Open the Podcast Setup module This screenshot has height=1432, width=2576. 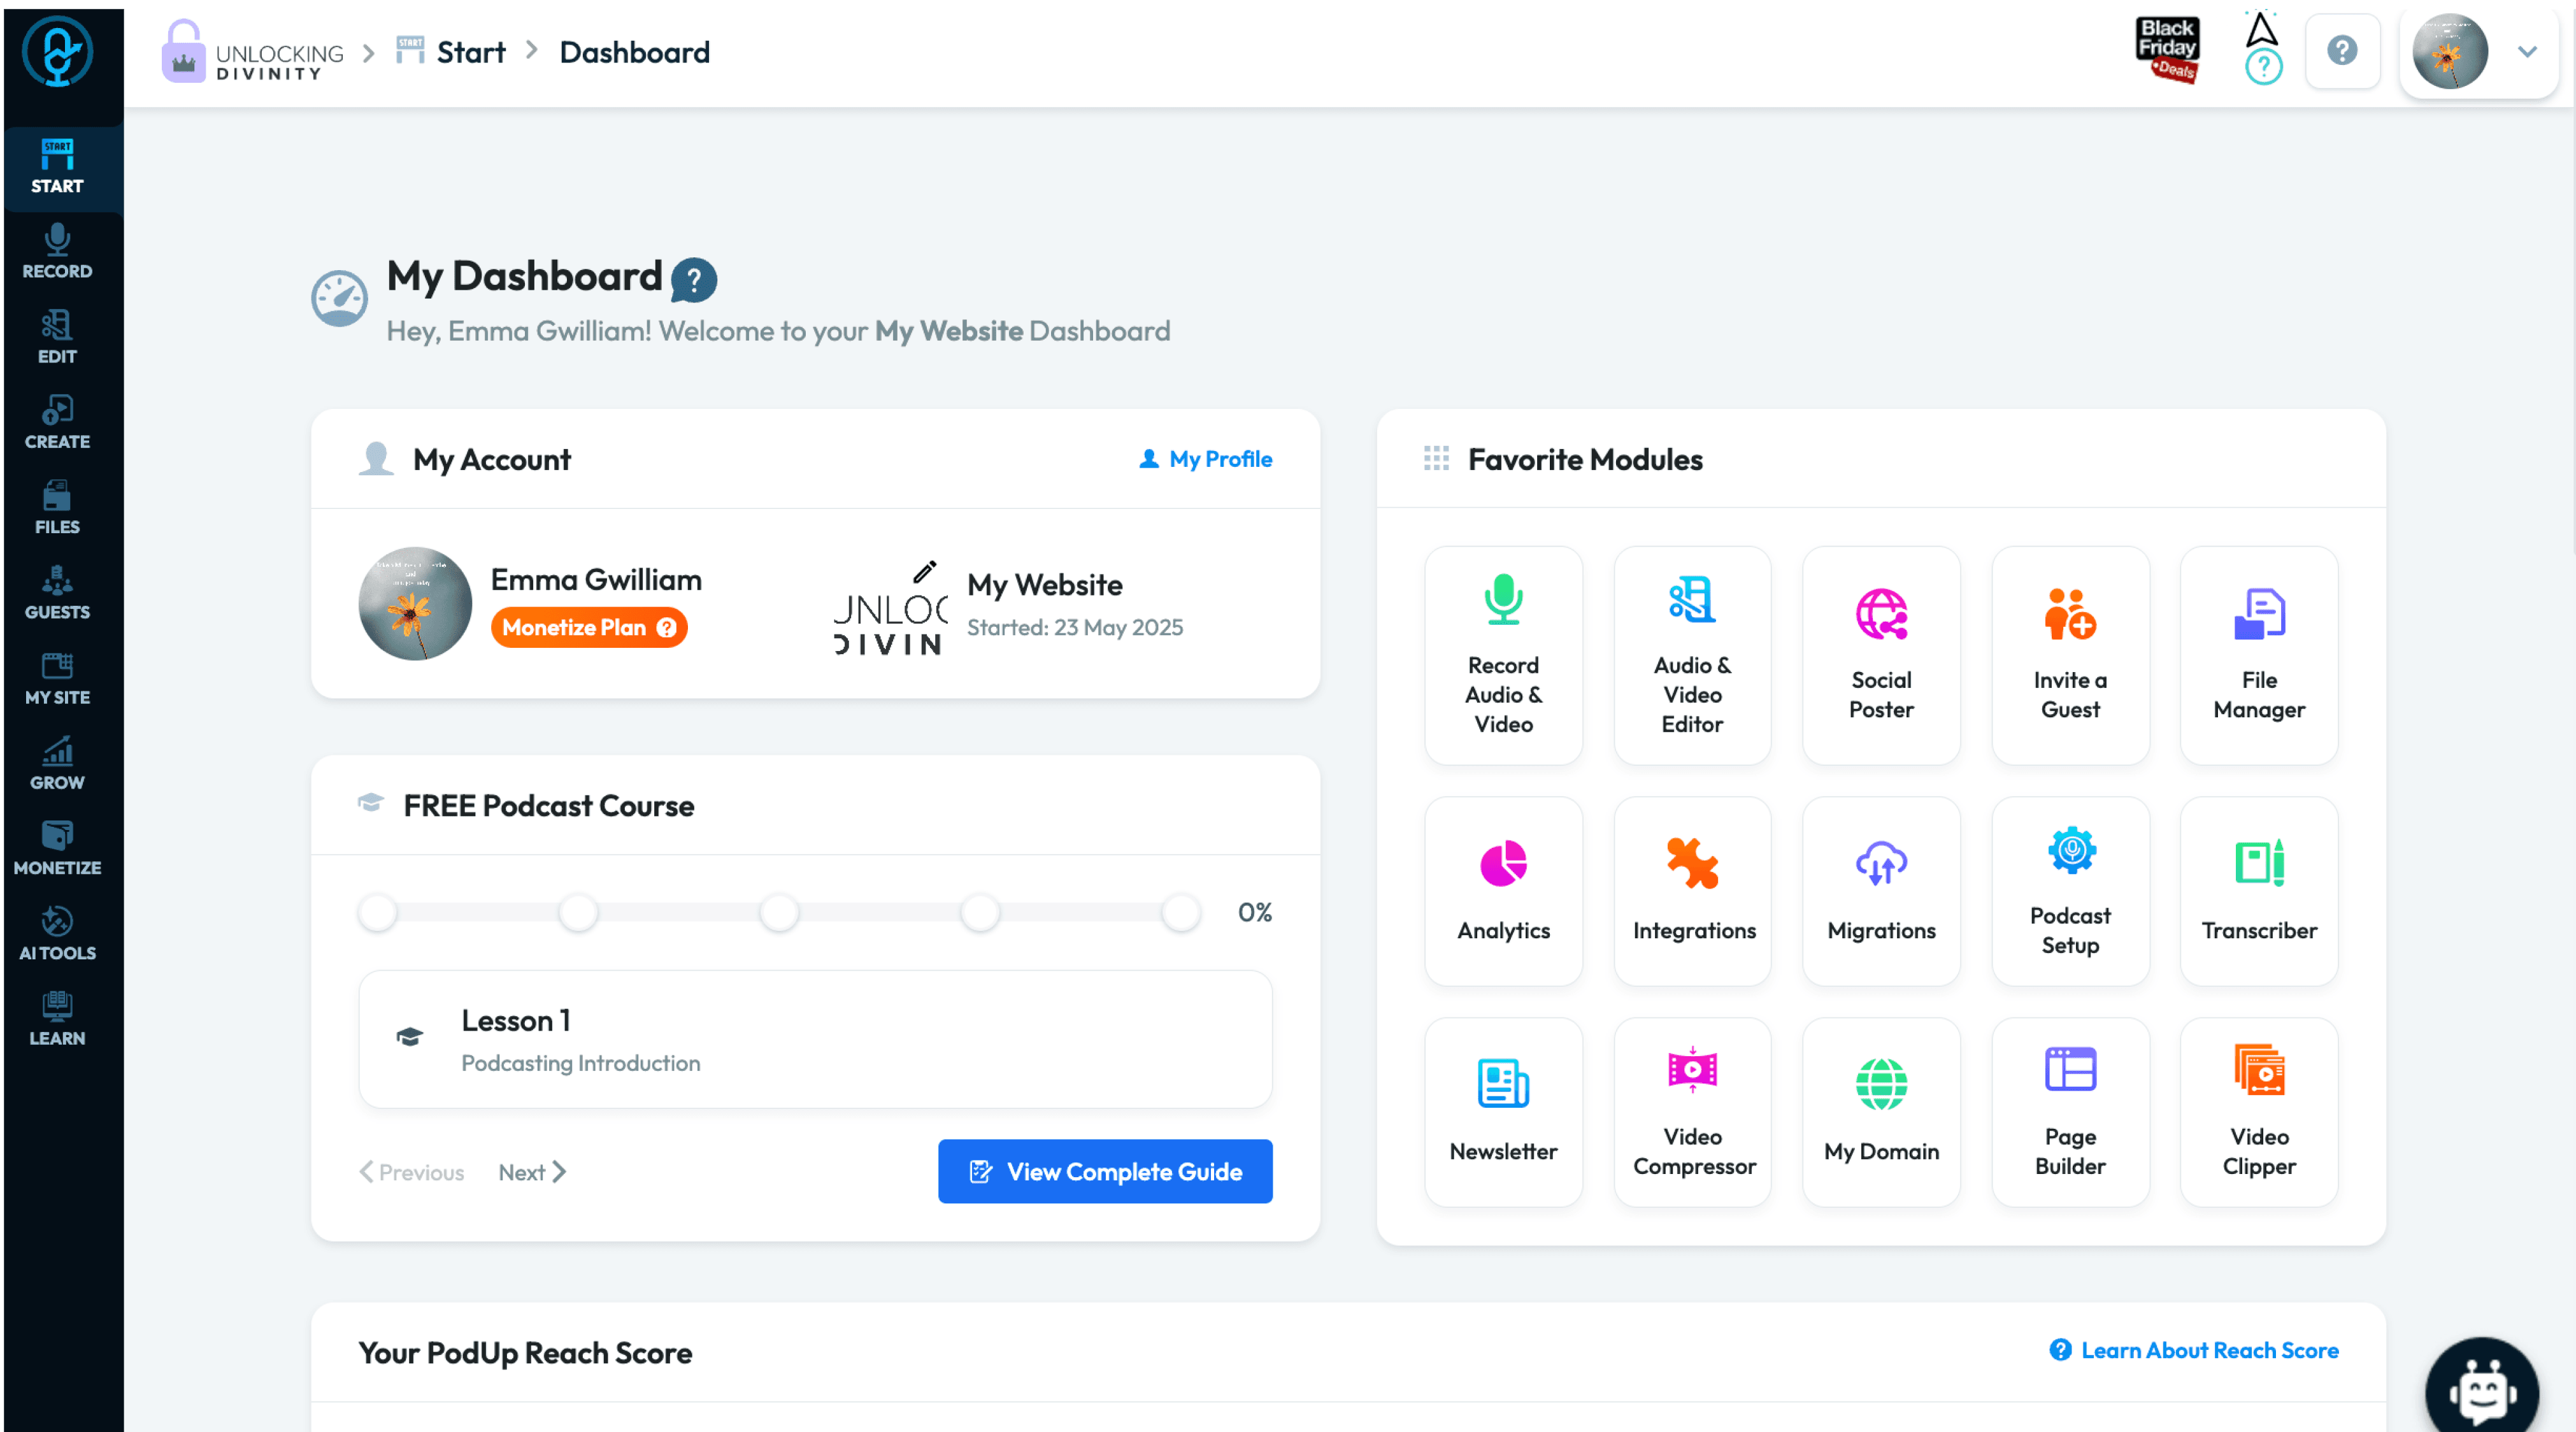point(2069,891)
